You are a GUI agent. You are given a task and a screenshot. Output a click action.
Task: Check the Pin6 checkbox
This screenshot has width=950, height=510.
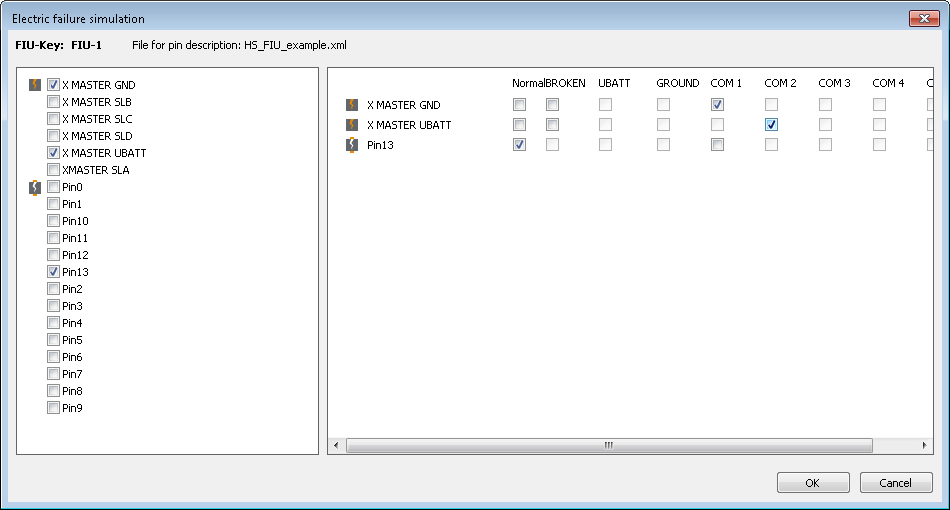pyautogui.click(x=53, y=356)
